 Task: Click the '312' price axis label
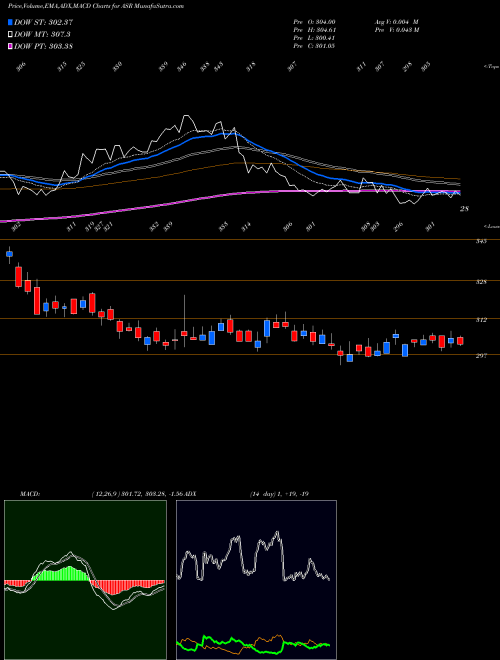[x=481, y=320]
